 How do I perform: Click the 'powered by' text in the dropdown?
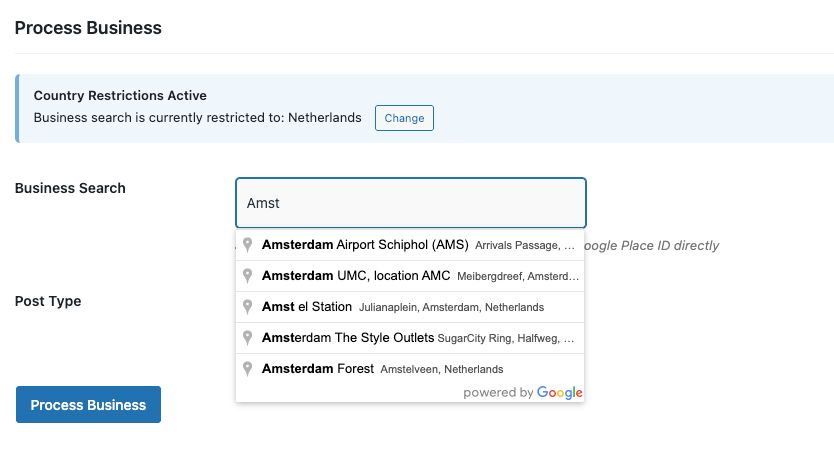[x=498, y=393]
